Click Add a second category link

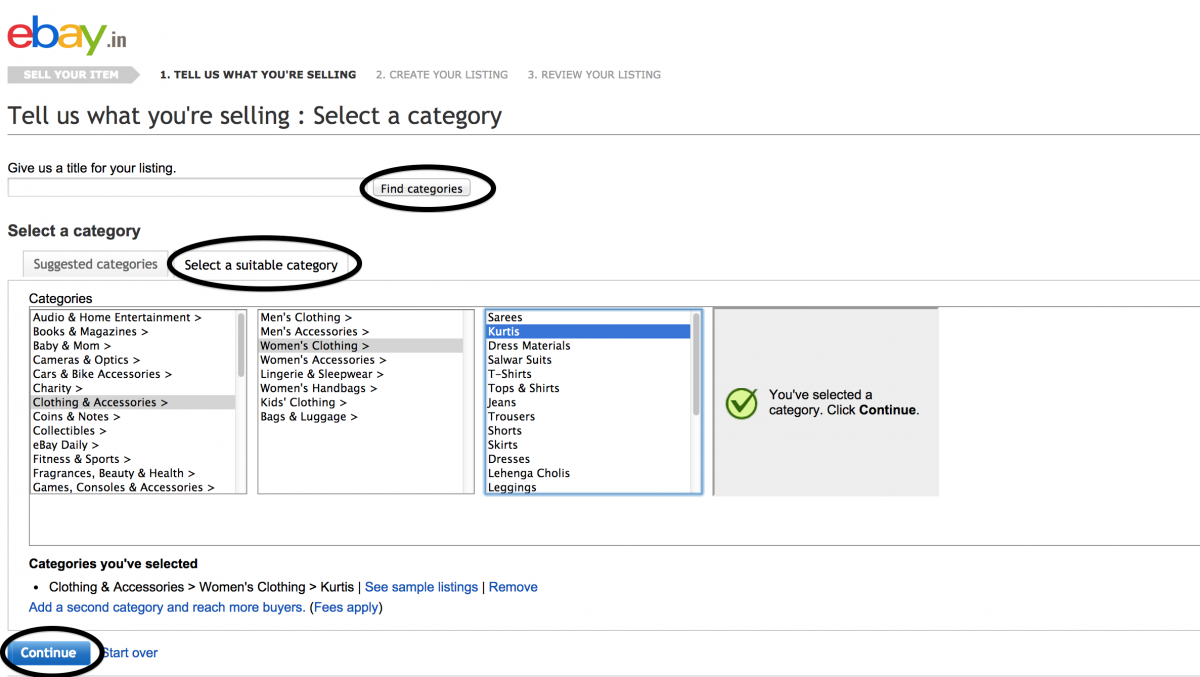coord(167,607)
